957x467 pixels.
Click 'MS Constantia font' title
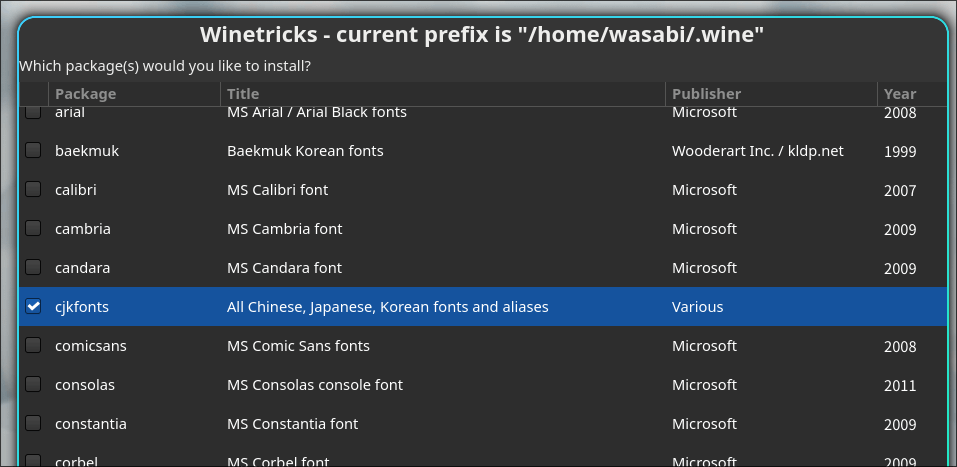click(x=292, y=424)
